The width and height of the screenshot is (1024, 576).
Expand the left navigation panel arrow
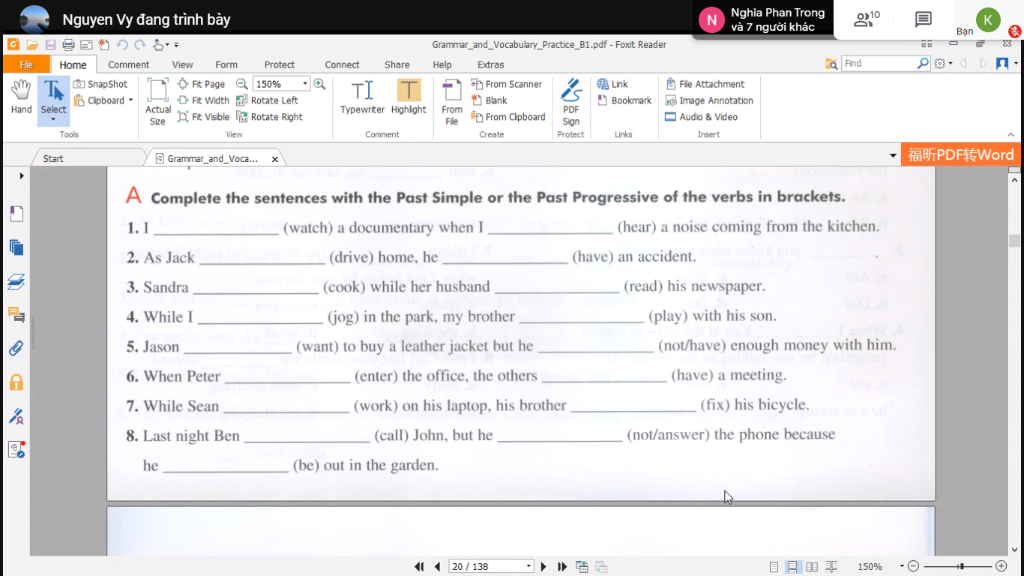[21, 176]
